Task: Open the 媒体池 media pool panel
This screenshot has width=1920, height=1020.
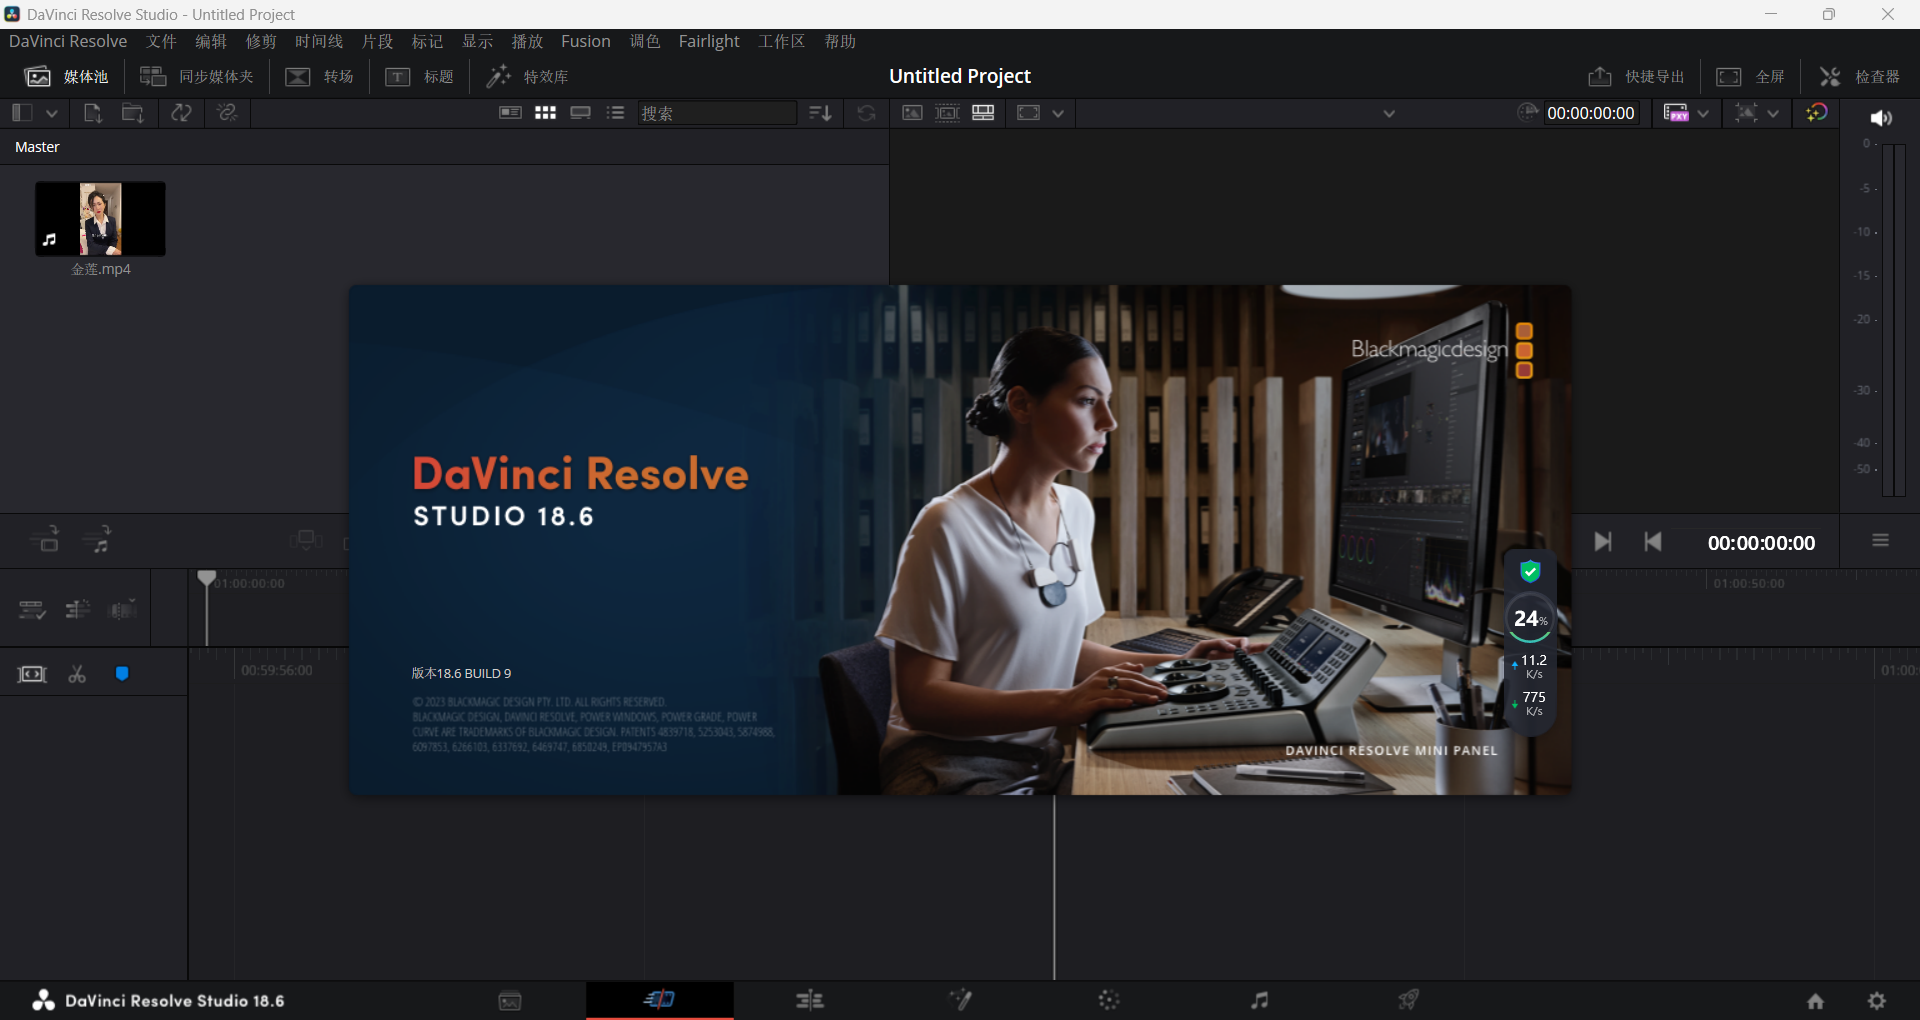Action: [66, 77]
